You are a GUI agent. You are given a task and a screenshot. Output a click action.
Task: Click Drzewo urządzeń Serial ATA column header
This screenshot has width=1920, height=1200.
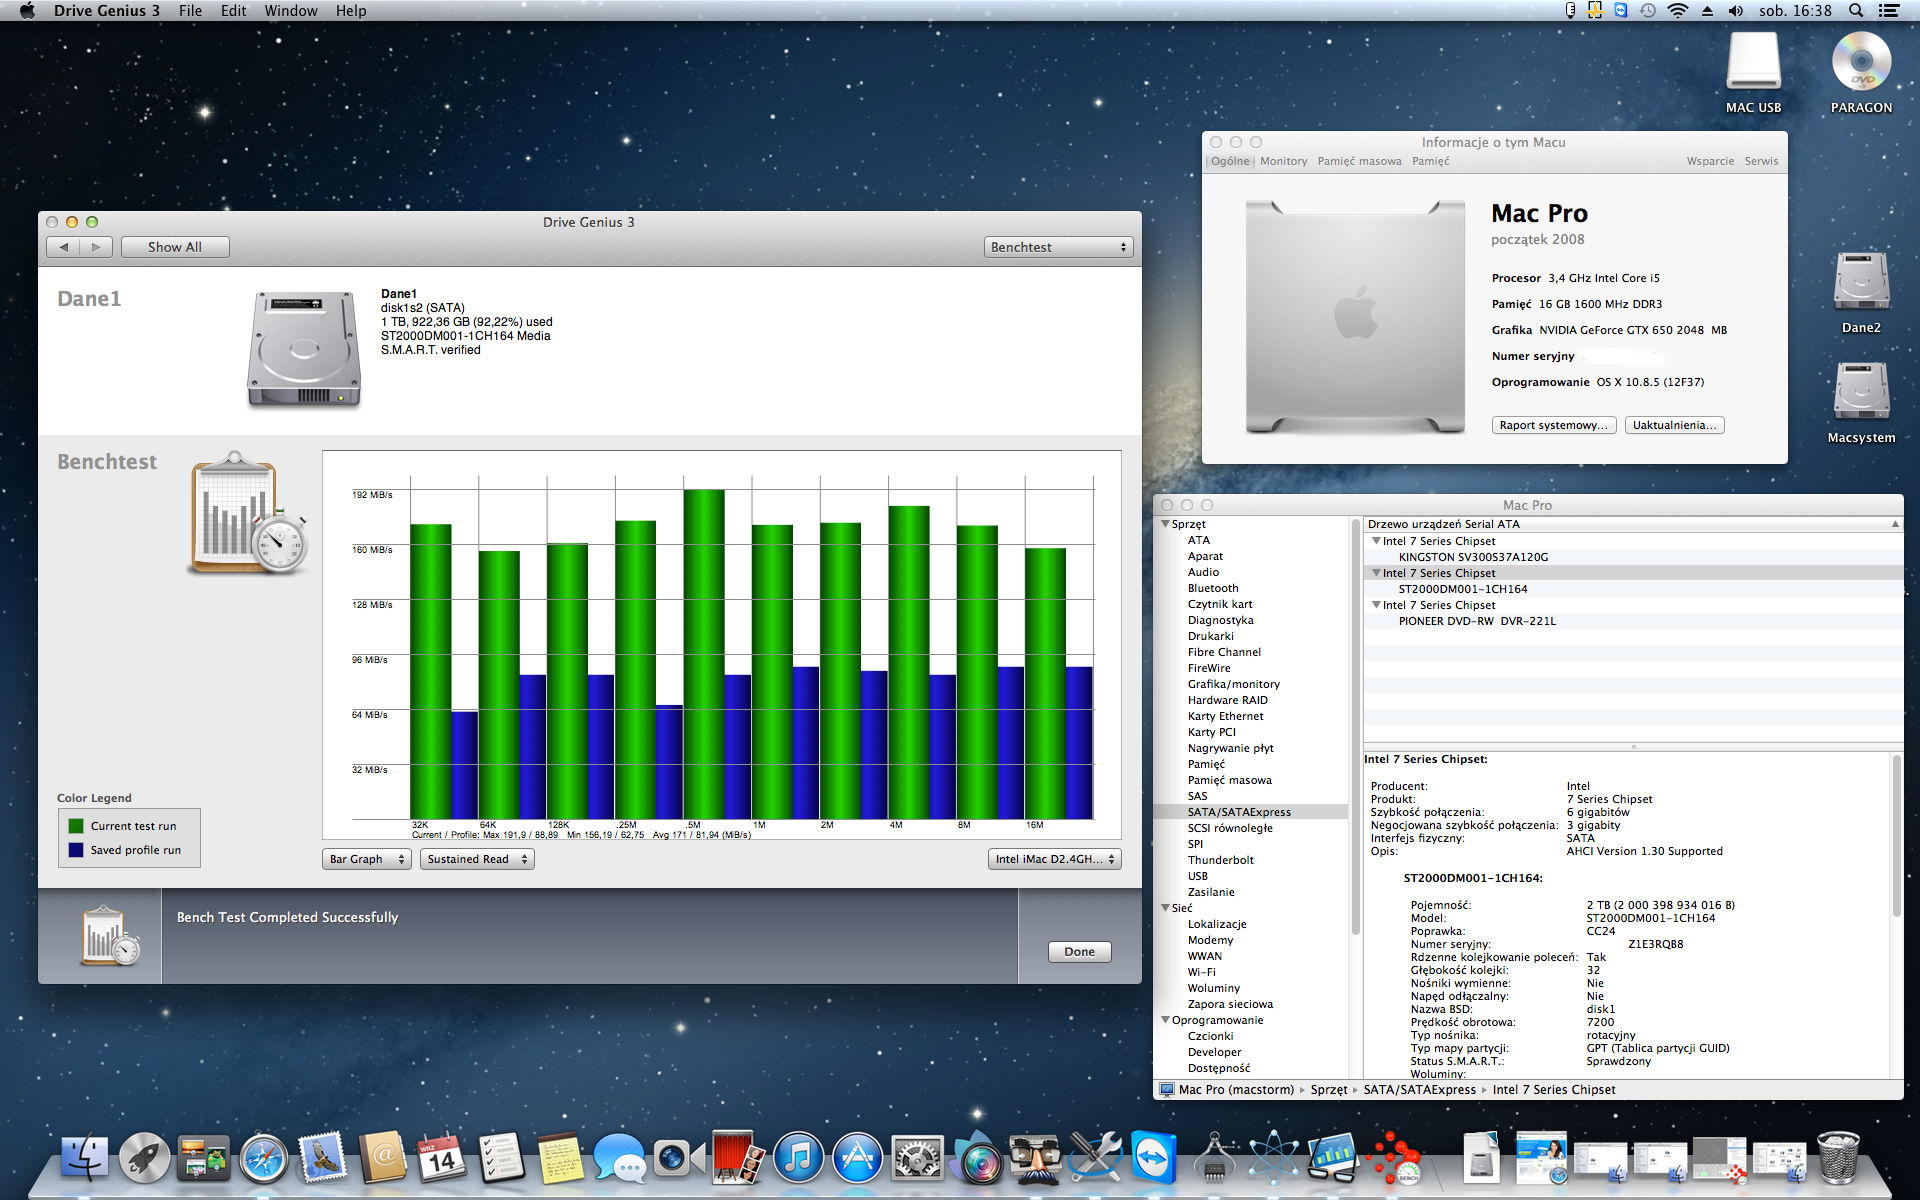(1633, 524)
